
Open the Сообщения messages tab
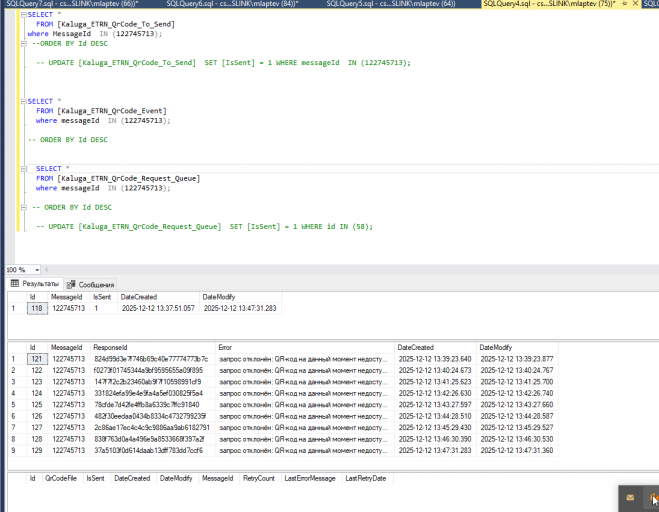[91, 285]
